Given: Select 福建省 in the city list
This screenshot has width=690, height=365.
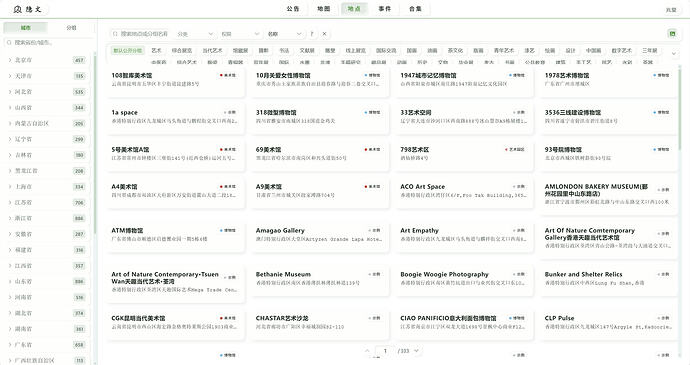Looking at the screenshot, I should [x=46, y=250].
